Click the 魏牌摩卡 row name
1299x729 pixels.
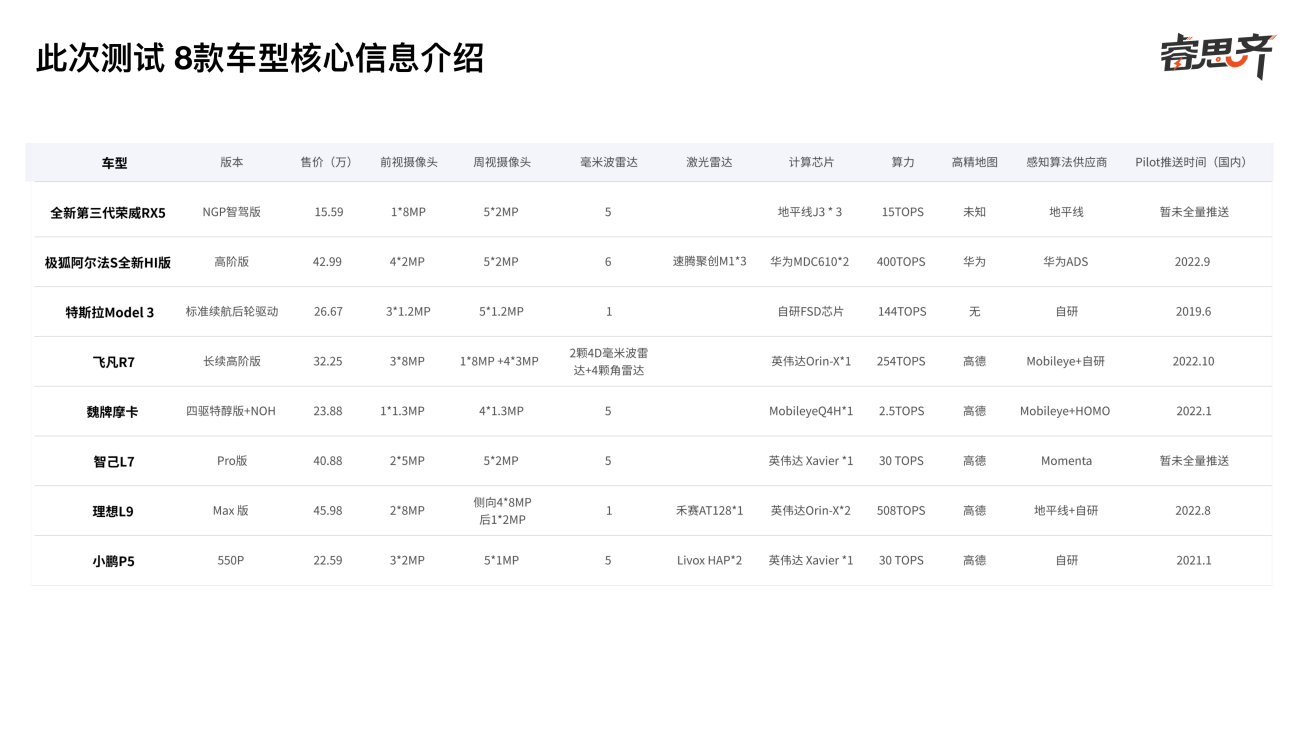click(112, 412)
